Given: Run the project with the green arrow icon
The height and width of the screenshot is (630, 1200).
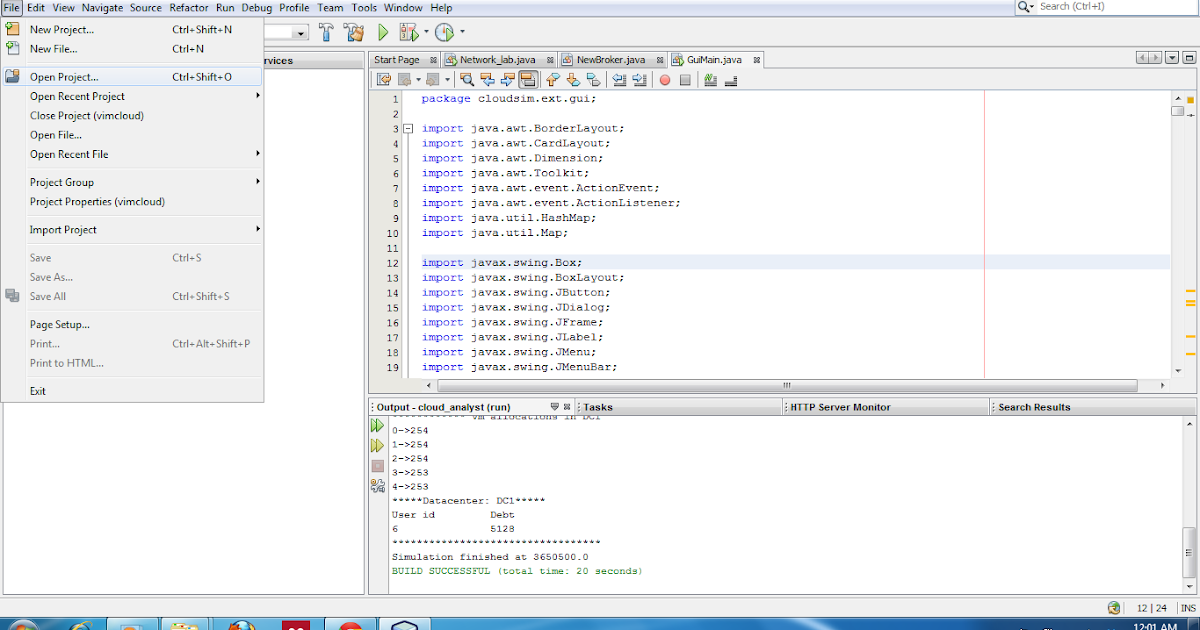Looking at the screenshot, I should coord(383,32).
